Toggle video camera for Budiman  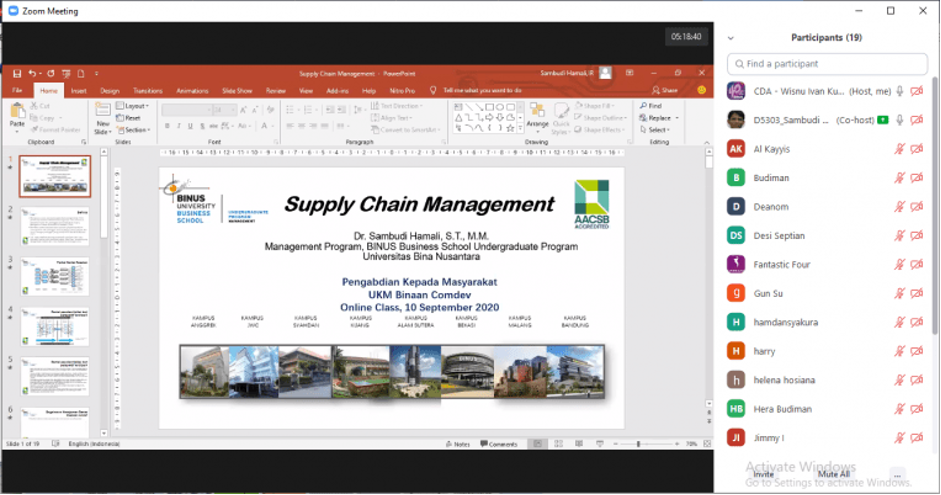[916, 178]
